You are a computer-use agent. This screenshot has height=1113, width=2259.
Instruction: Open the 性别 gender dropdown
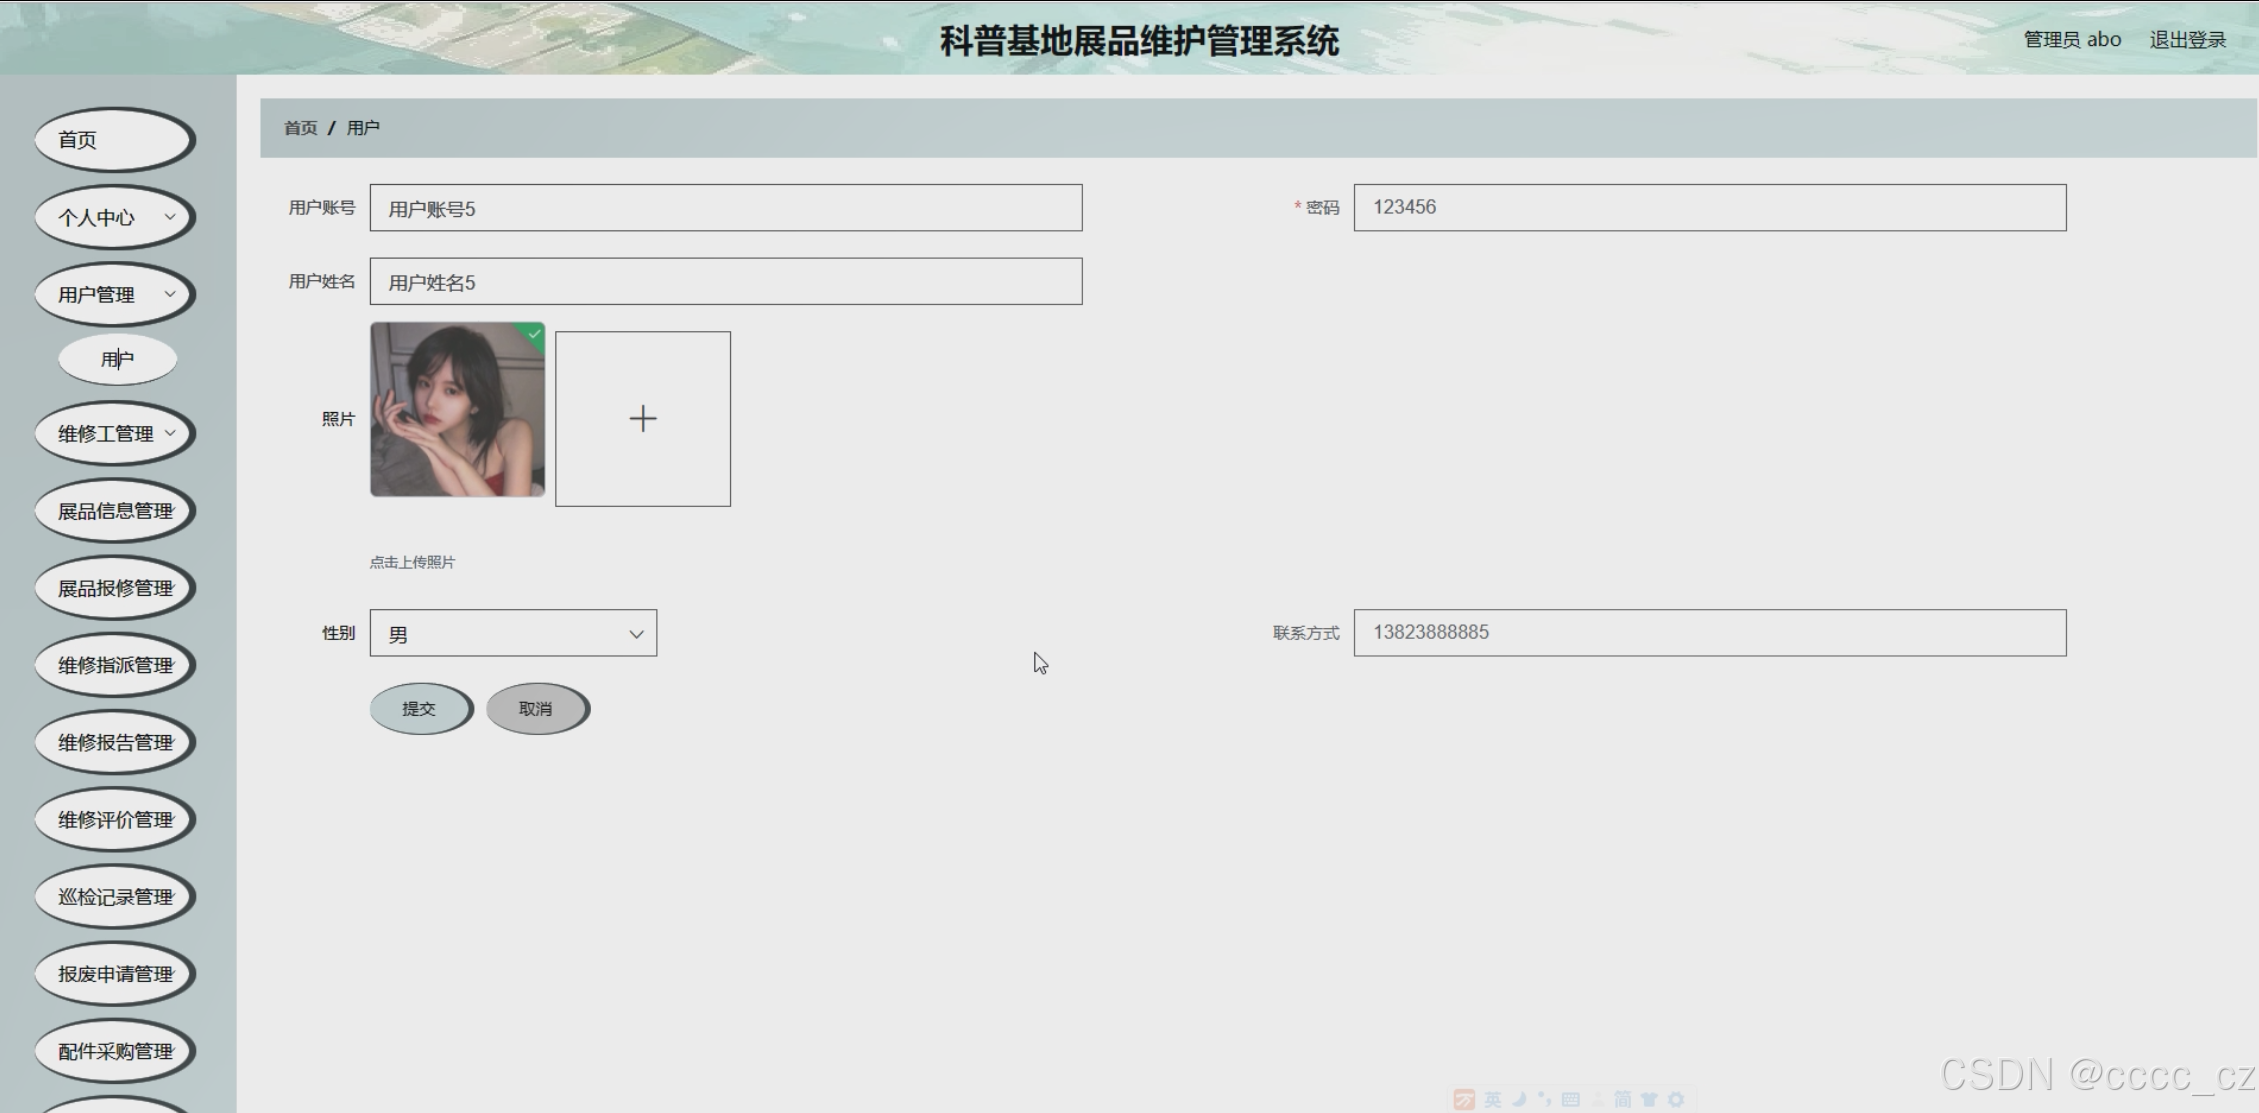(513, 633)
